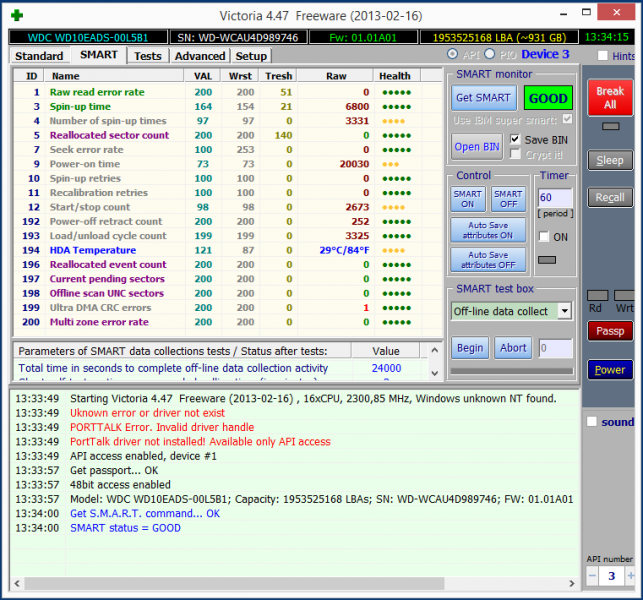Select the API radio button

click(453, 54)
